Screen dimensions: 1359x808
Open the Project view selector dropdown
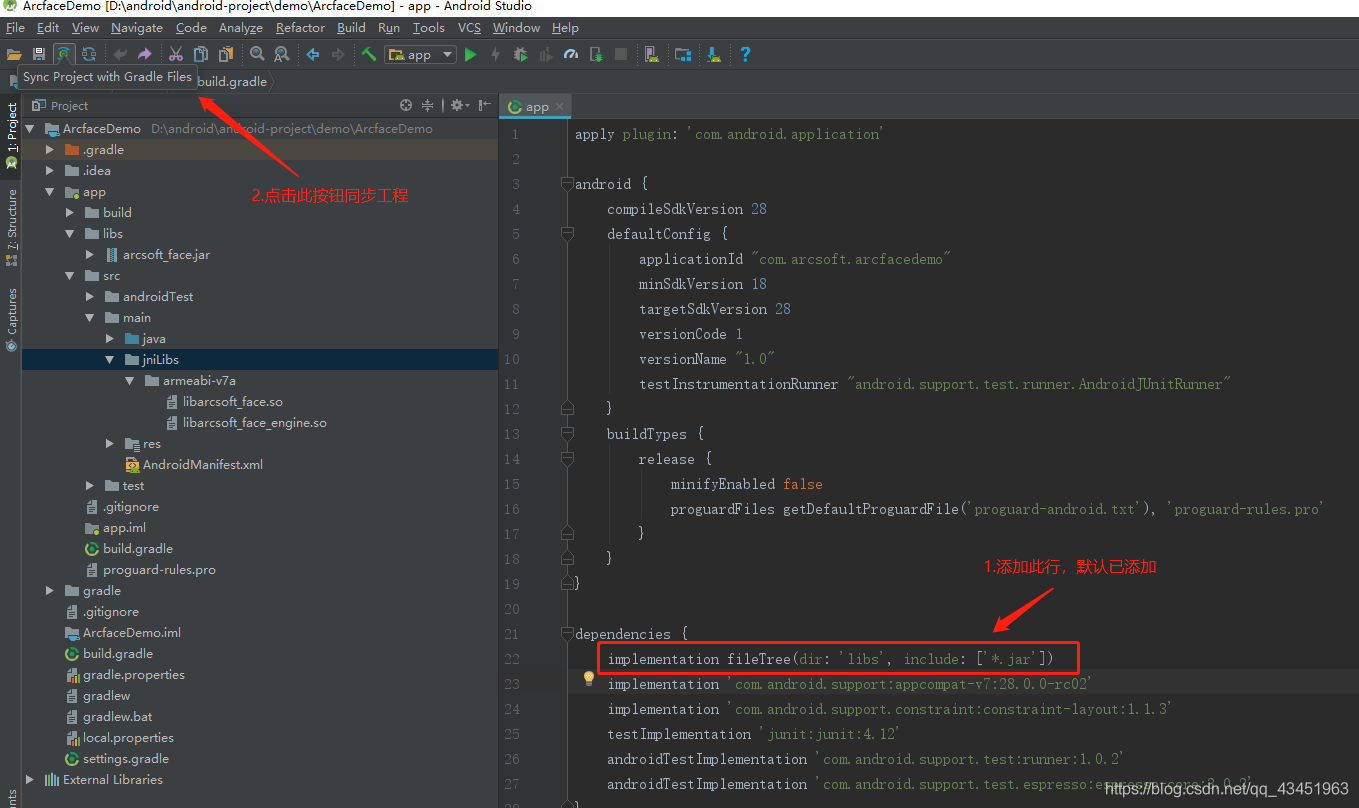61,105
